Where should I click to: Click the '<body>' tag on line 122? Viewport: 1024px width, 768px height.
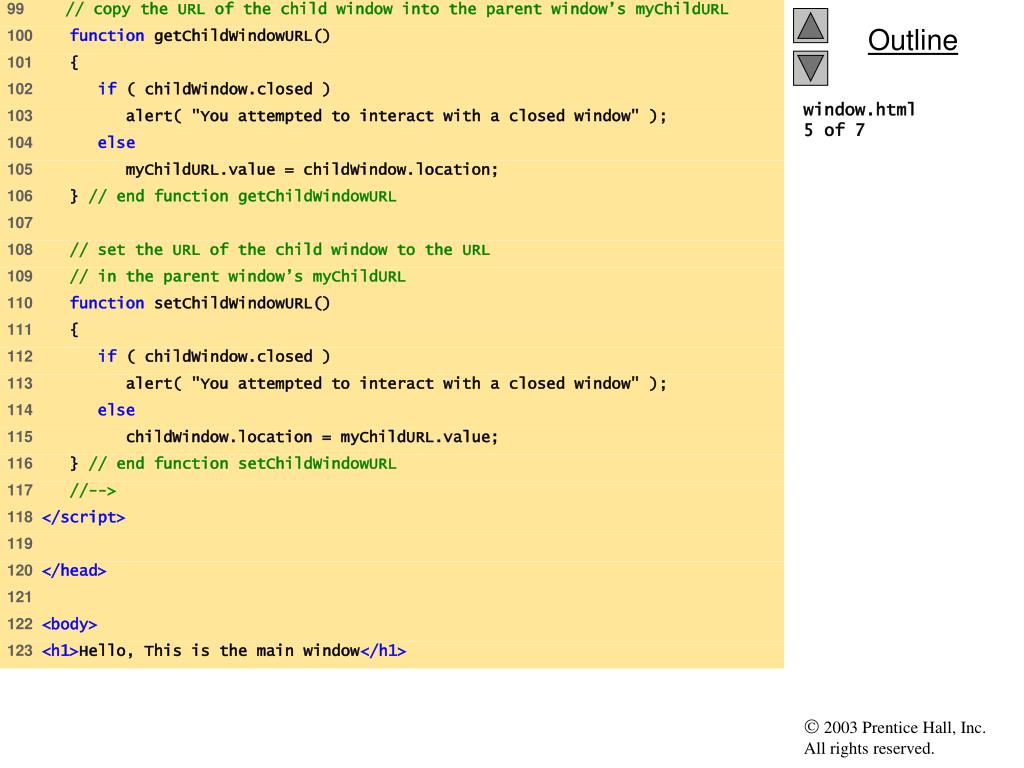[69, 624]
